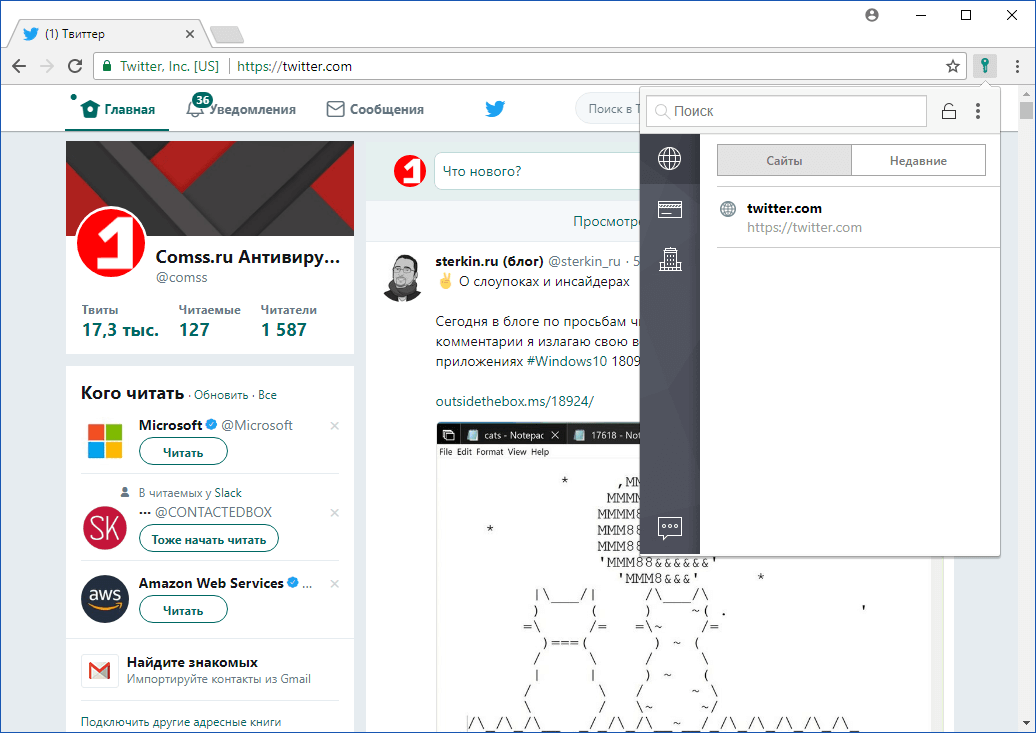Click the green padlock site info icon
Screen dimensions: 1036x733
(106, 66)
